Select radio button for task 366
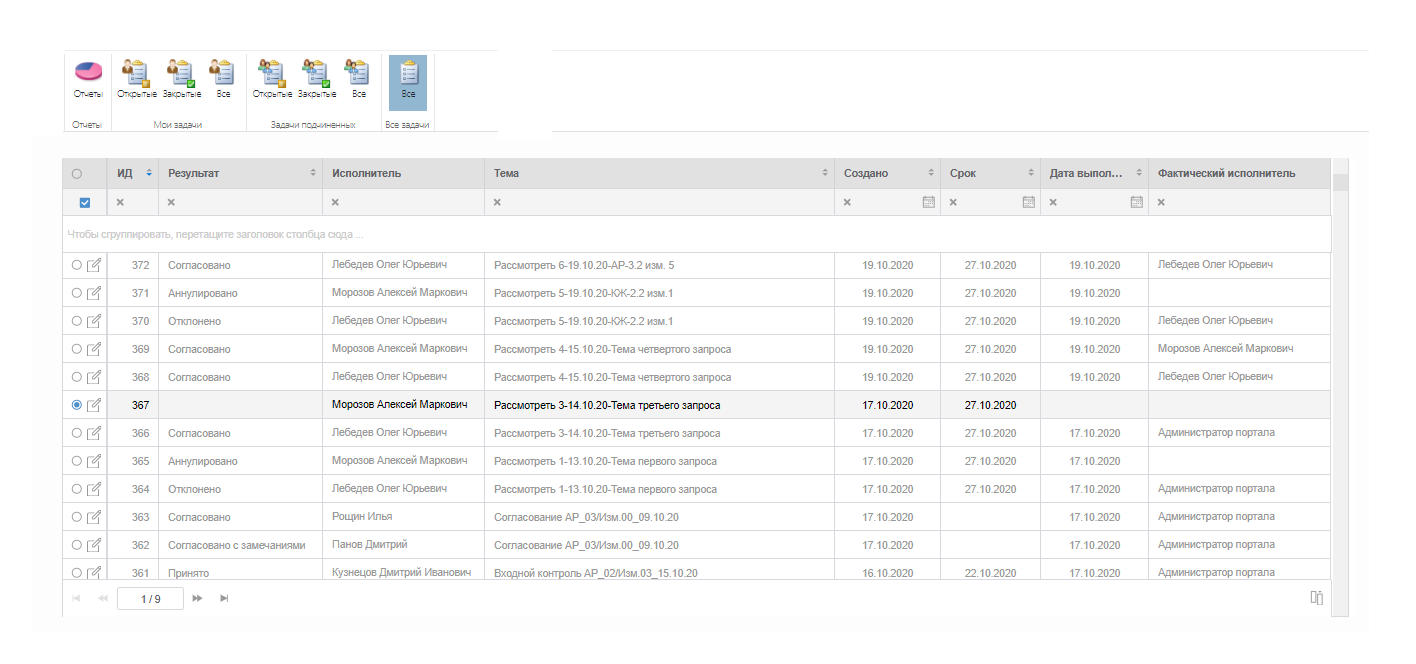 (77, 433)
